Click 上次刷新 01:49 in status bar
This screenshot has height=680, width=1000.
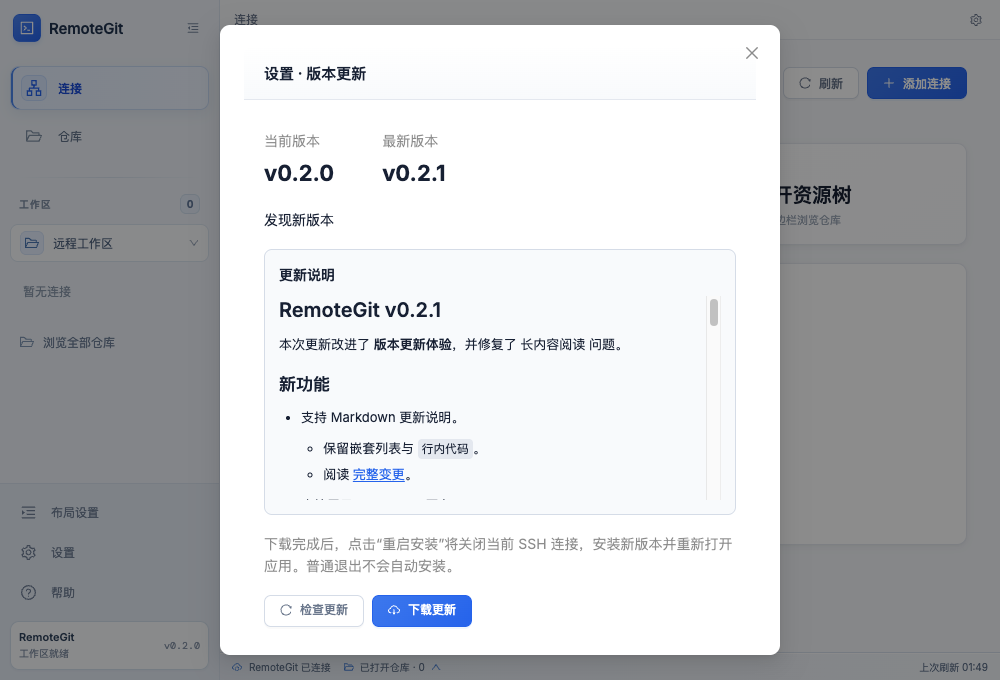pos(953,667)
